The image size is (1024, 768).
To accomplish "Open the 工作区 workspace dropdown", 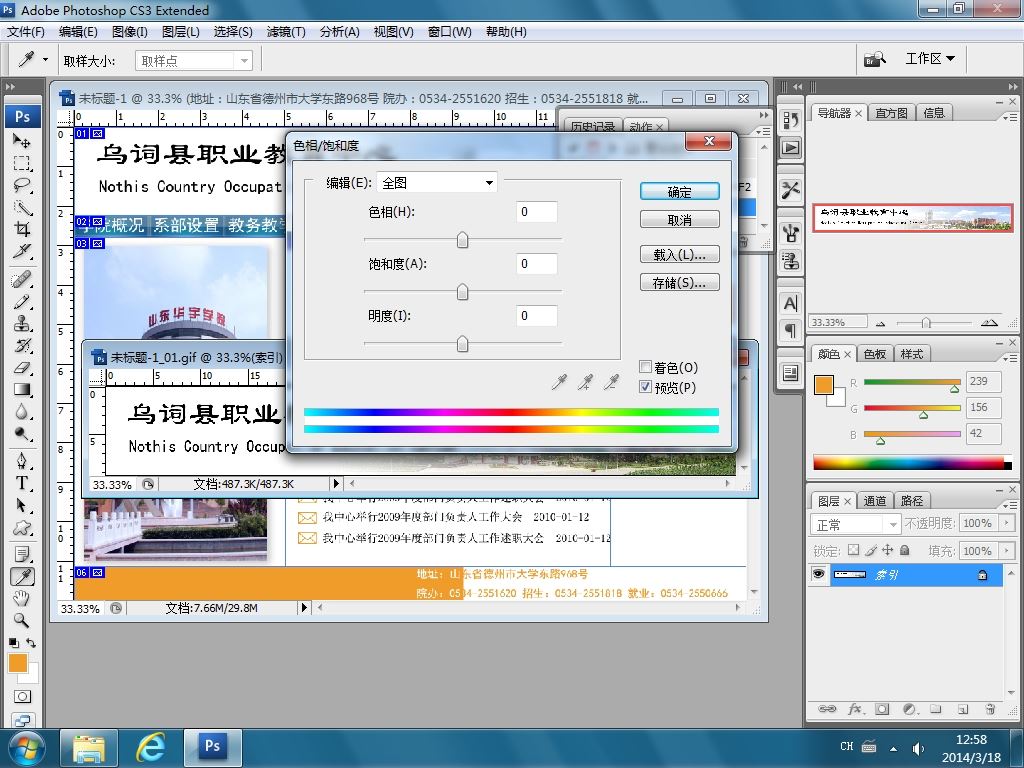I will (x=930, y=59).
